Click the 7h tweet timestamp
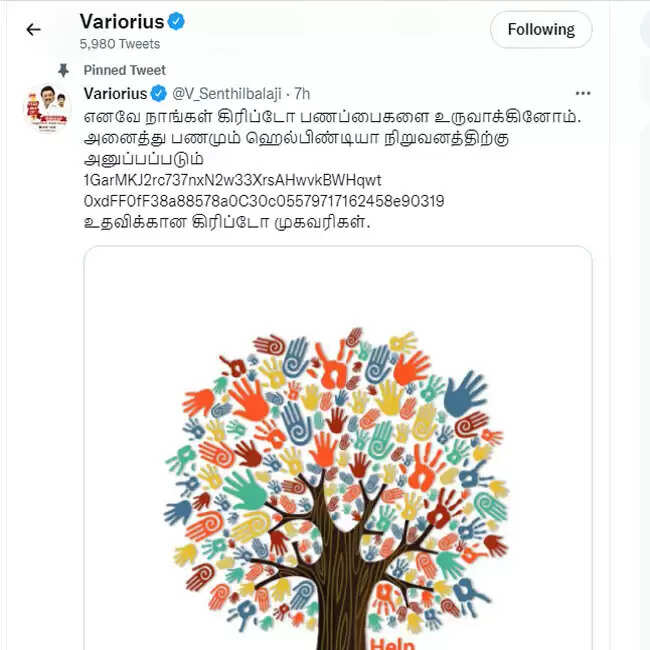Image resolution: width=650 pixels, height=650 pixels. pos(302,94)
